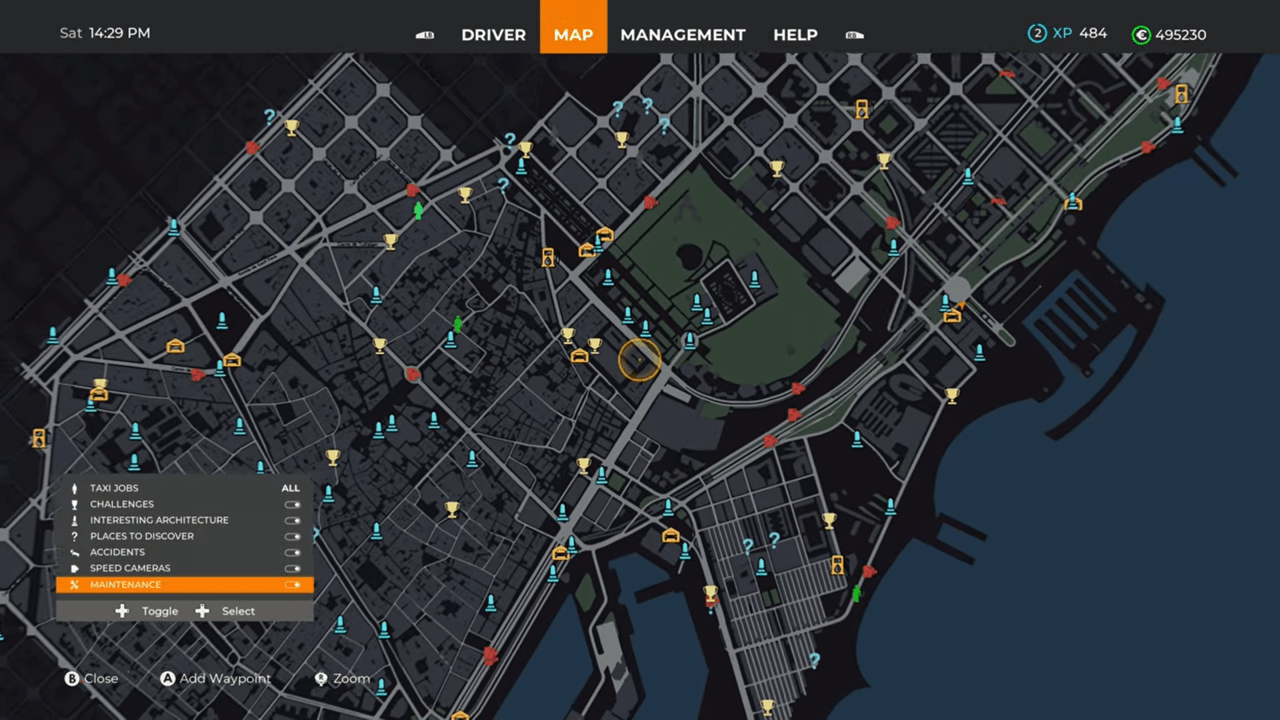Click the RB bumper icon beside HELP
Viewport: 1280px width, 720px height.
coord(854,35)
